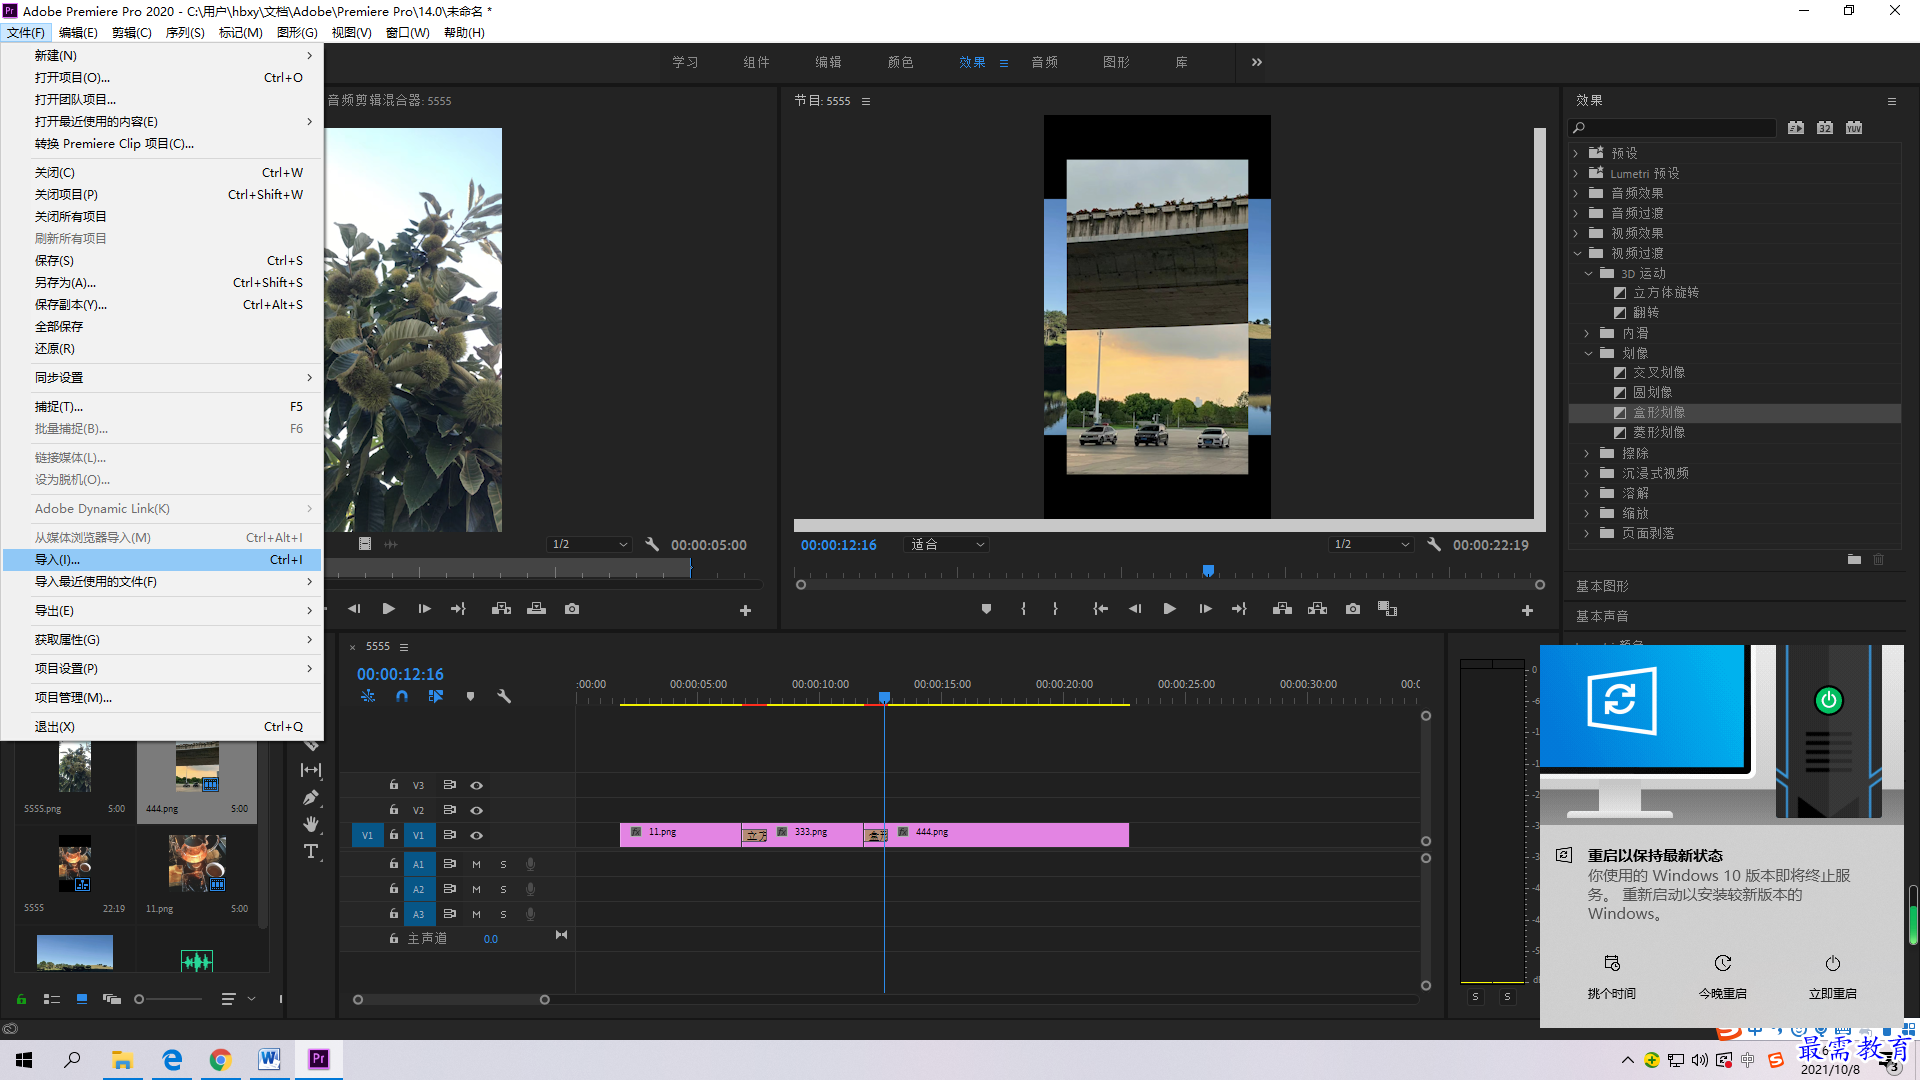Open 基本声音 panel
Screen dimensions: 1920x1080
tap(1602, 616)
